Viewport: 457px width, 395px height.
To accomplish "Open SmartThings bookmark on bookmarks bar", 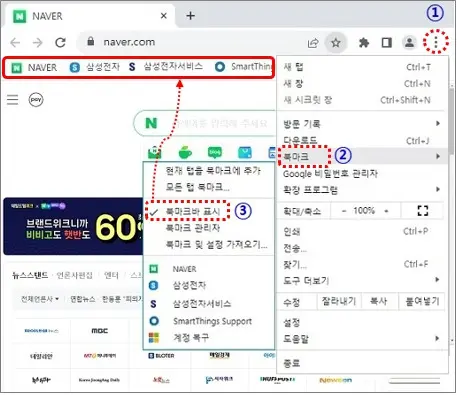I will pos(243,67).
